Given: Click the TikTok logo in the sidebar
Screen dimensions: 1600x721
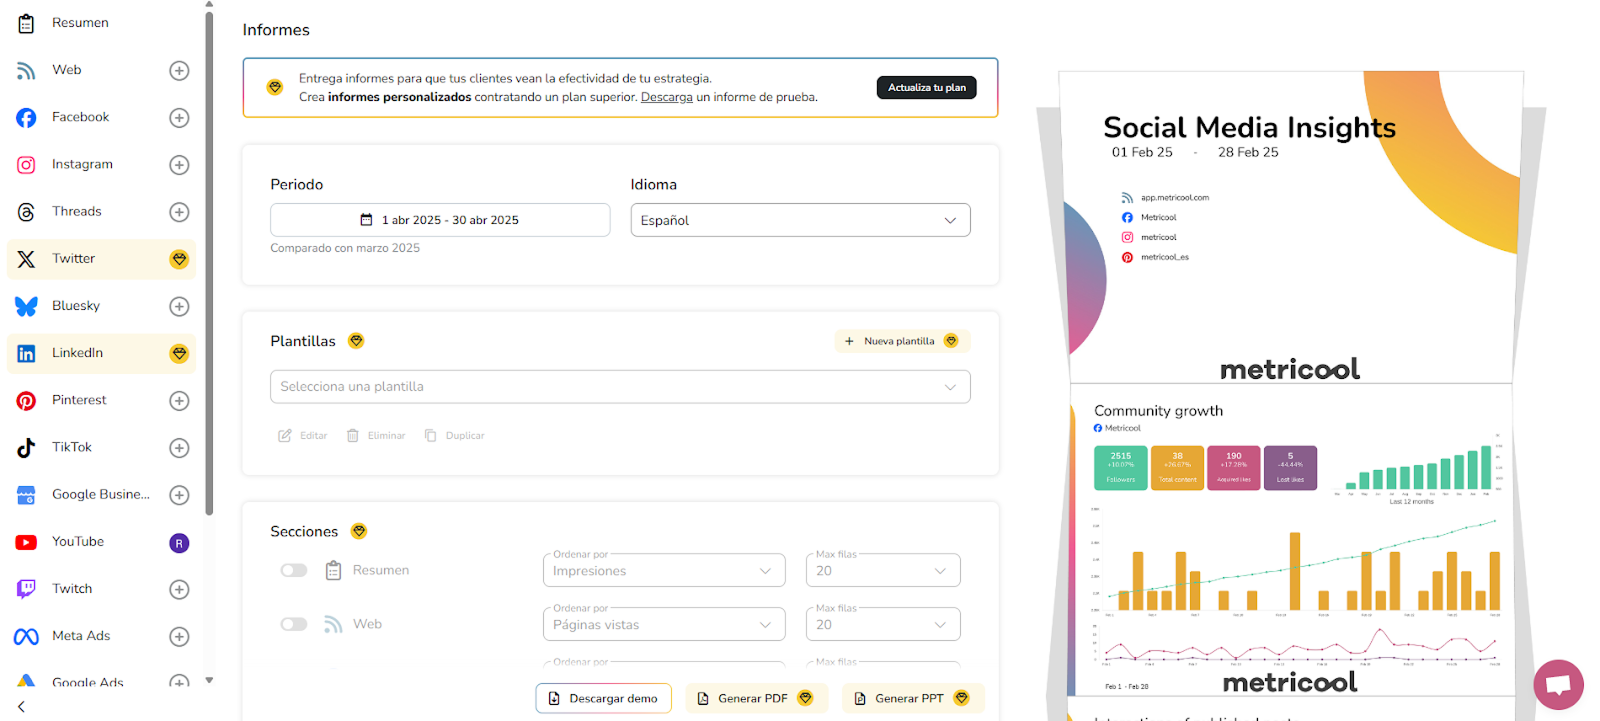Looking at the screenshot, I should [x=26, y=448].
